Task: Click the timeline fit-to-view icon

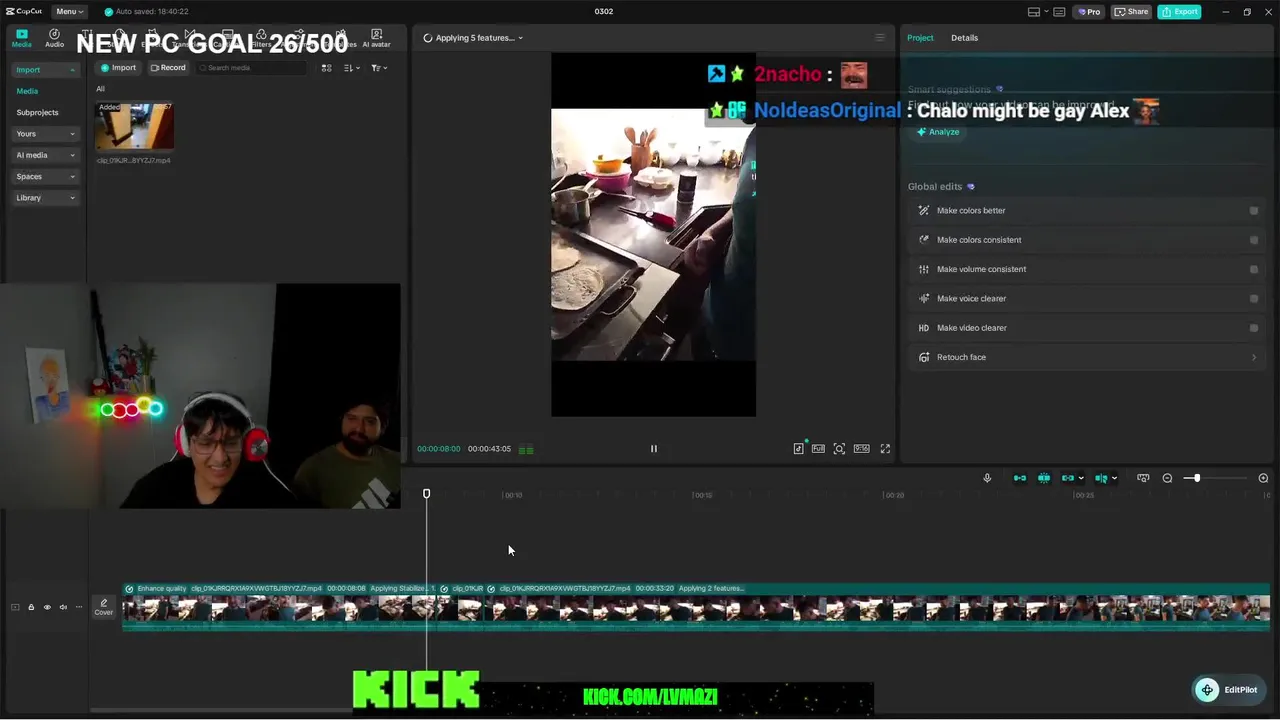Action: coord(1143,478)
